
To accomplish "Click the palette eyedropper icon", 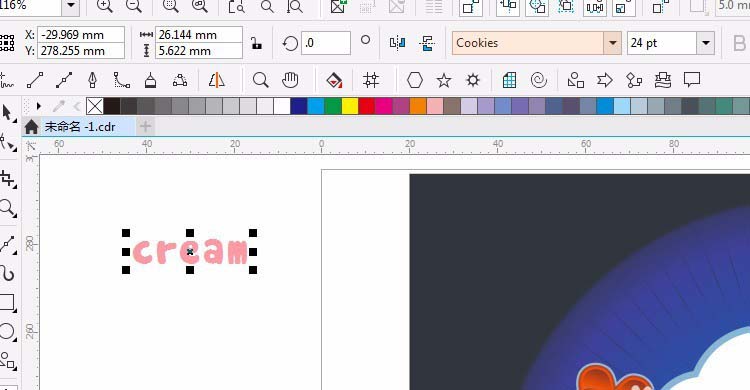I will click(59, 106).
